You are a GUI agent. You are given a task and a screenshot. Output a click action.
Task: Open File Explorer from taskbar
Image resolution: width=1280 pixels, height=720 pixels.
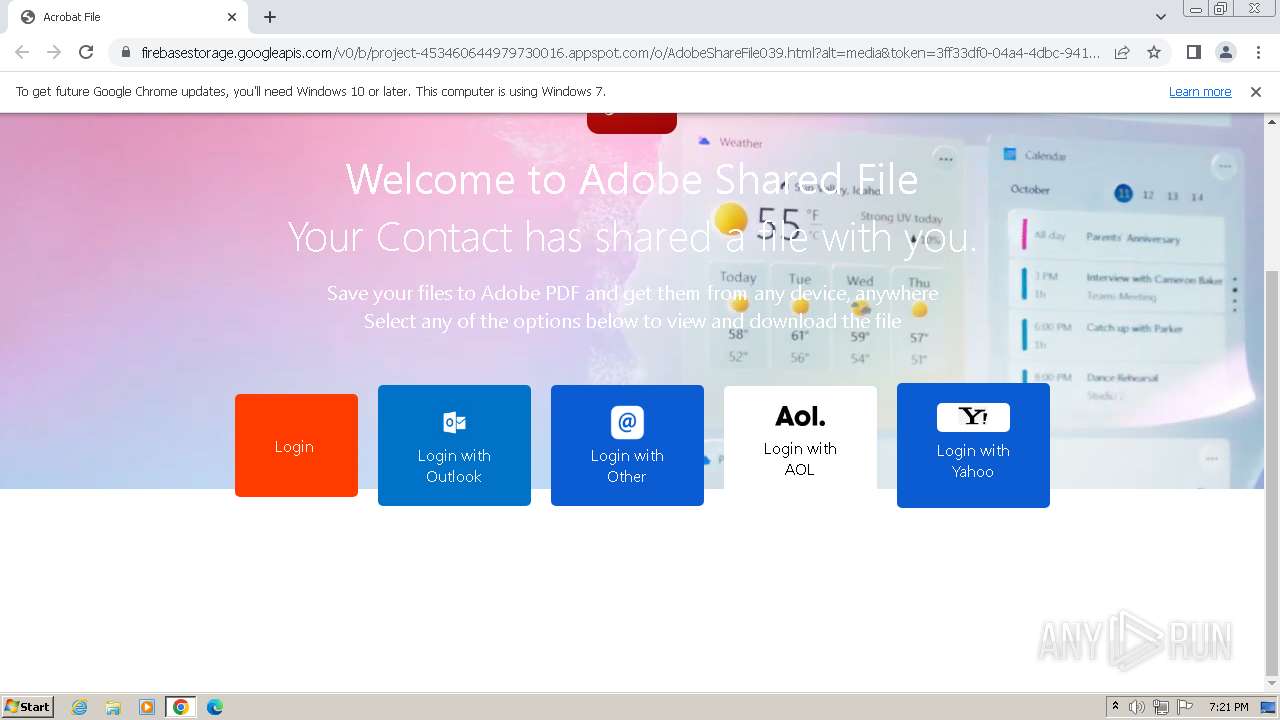point(113,707)
